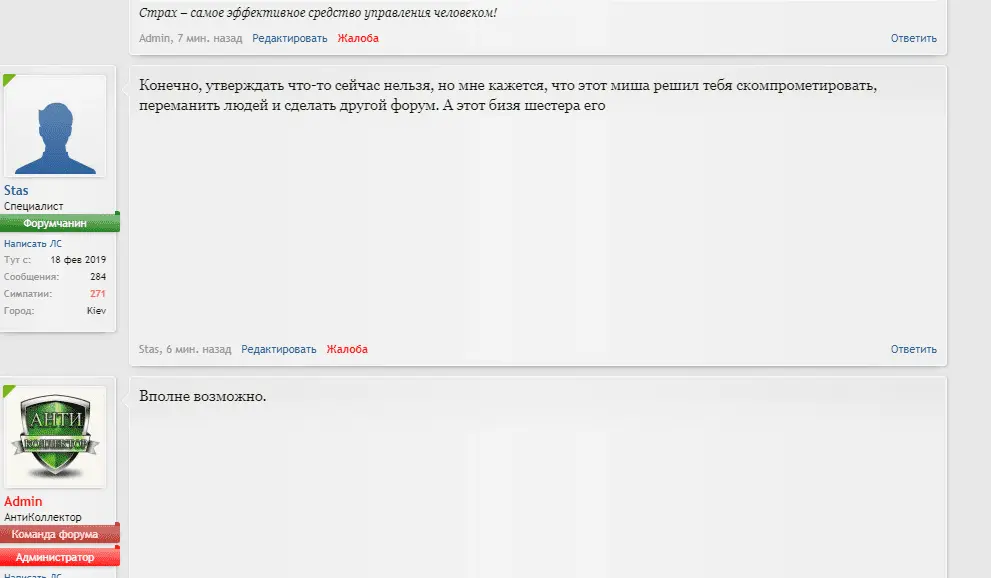The width and height of the screenshot is (991, 578).
Task: Click Жалоба on Stas's post
Action: point(347,349)
